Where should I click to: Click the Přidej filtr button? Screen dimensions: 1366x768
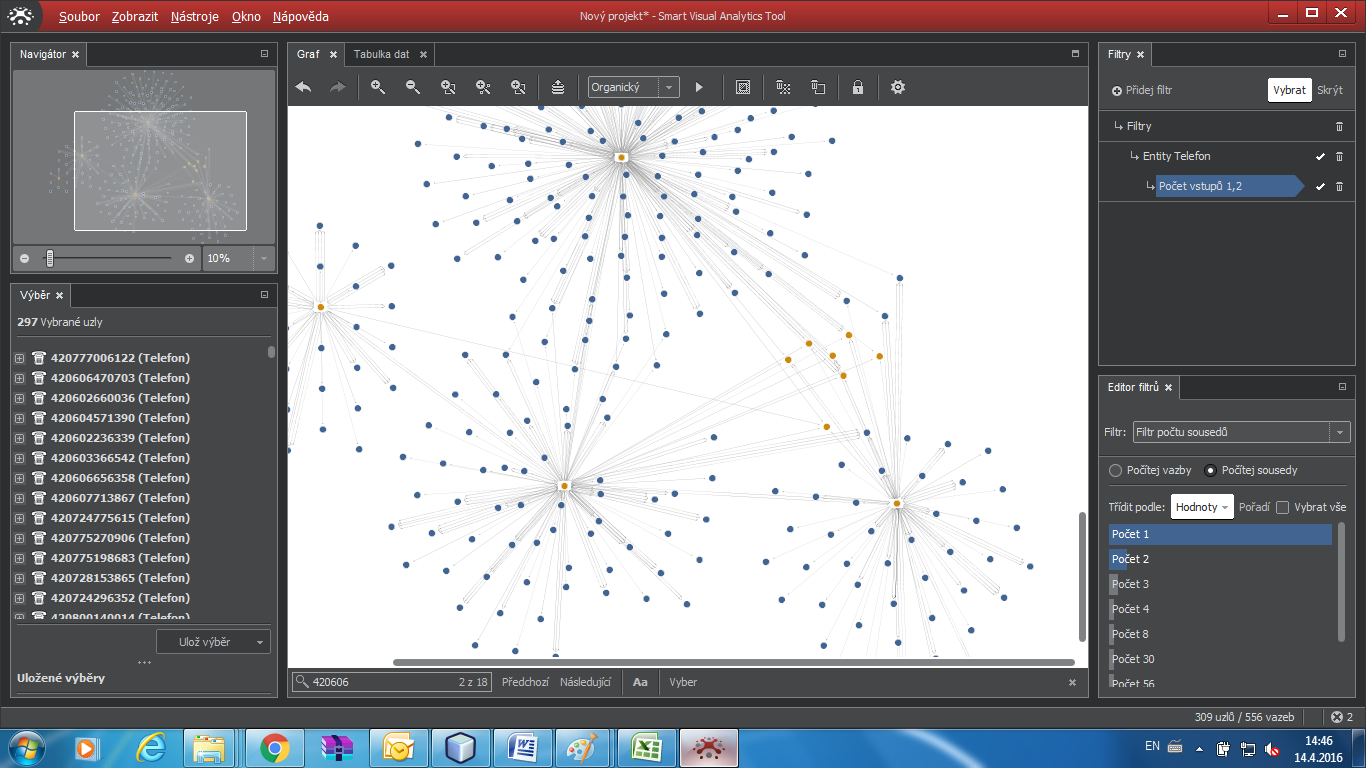[1142, 90]
